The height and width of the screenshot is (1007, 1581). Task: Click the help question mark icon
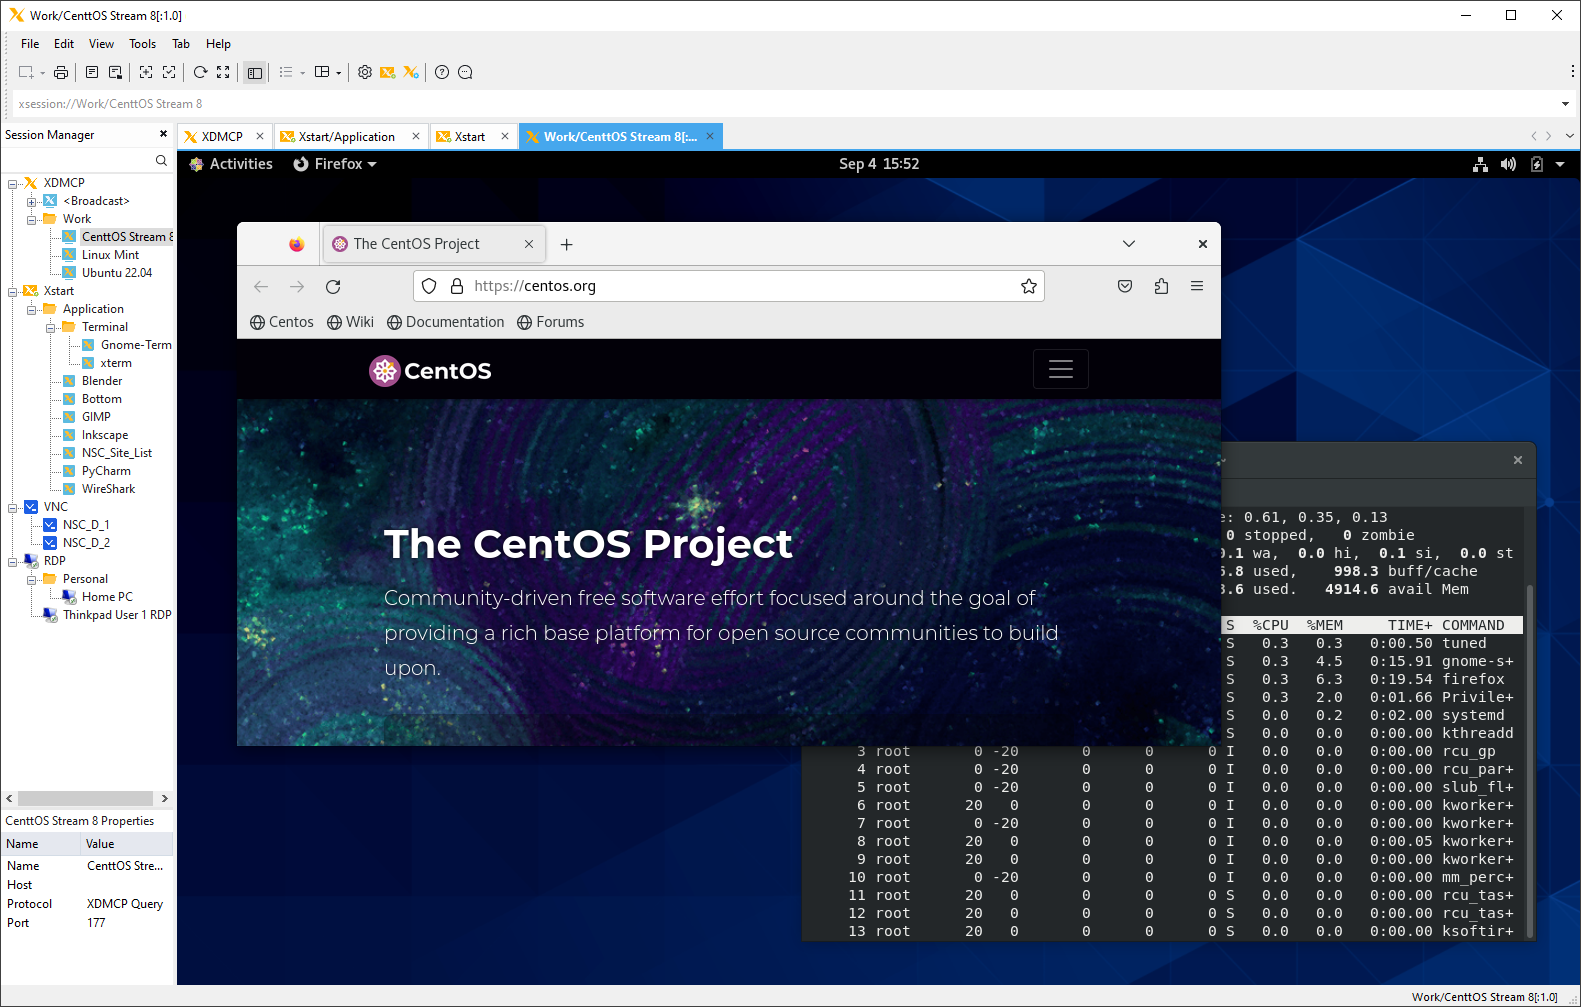pos(442,72)
